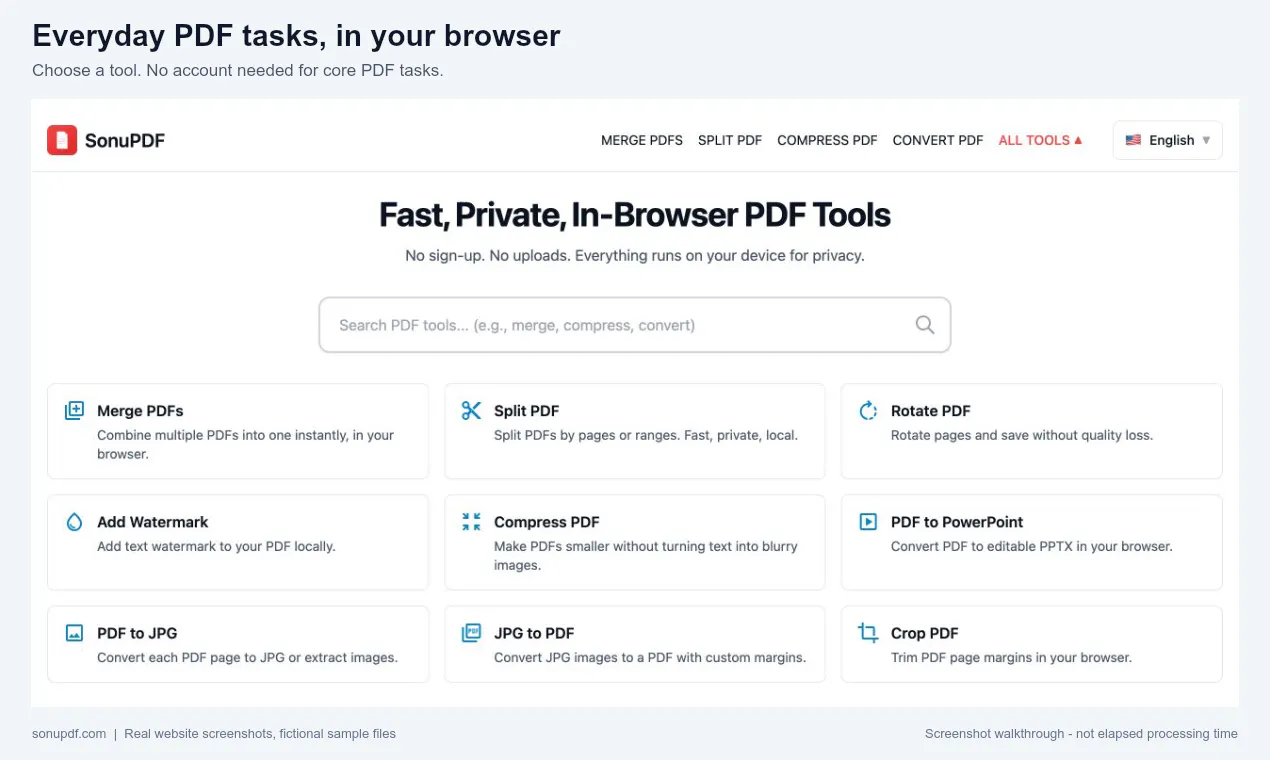Image resolution: width=1270 pixels, height=760 pixels.
Task: Select the Compress PDF card title
Action: pyautogui.click(x=547, y=522)
